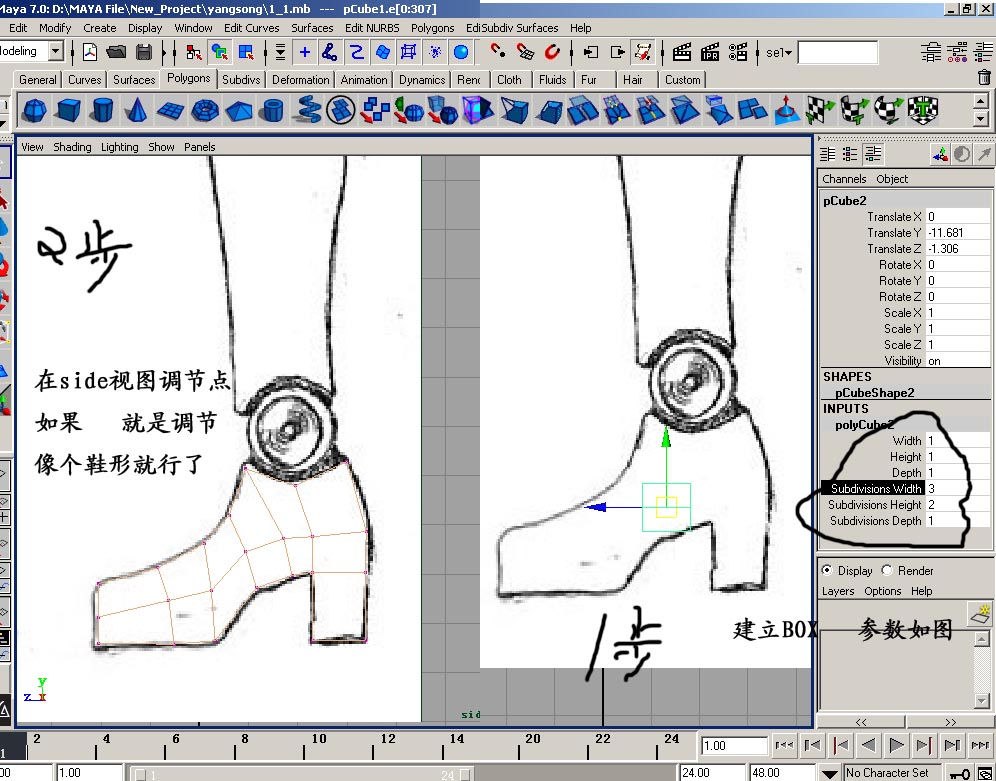Open the layer editor Options menu

[882, 591]
